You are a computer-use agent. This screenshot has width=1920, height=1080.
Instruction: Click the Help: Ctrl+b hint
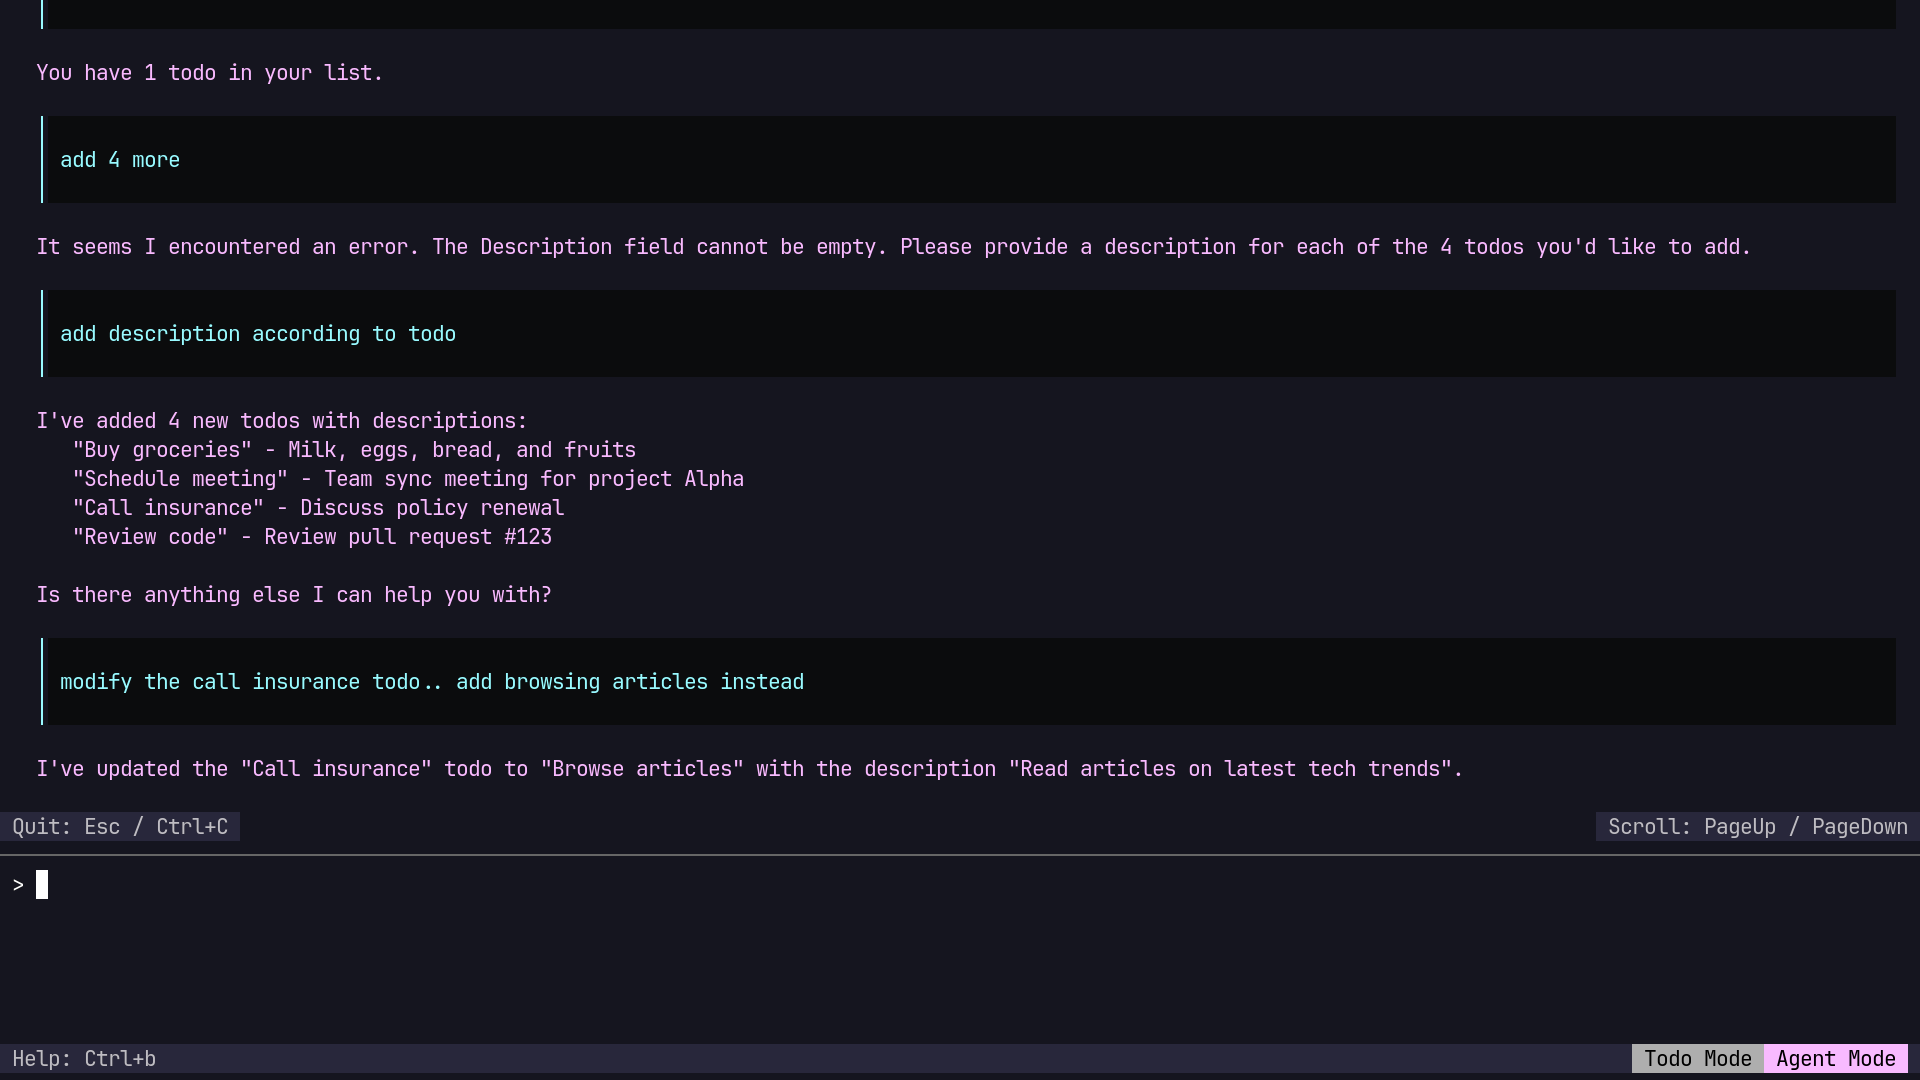coord(84,1058)
